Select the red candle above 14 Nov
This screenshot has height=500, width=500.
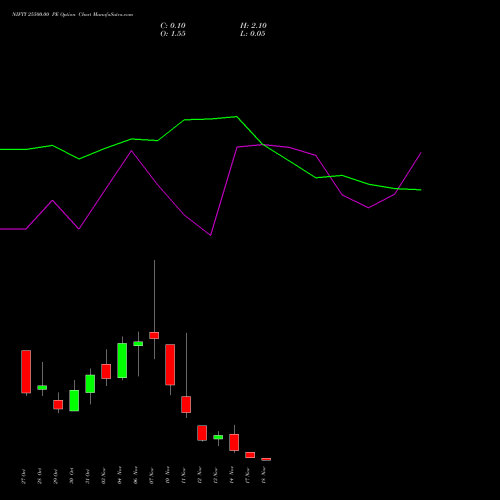point(234,442)
